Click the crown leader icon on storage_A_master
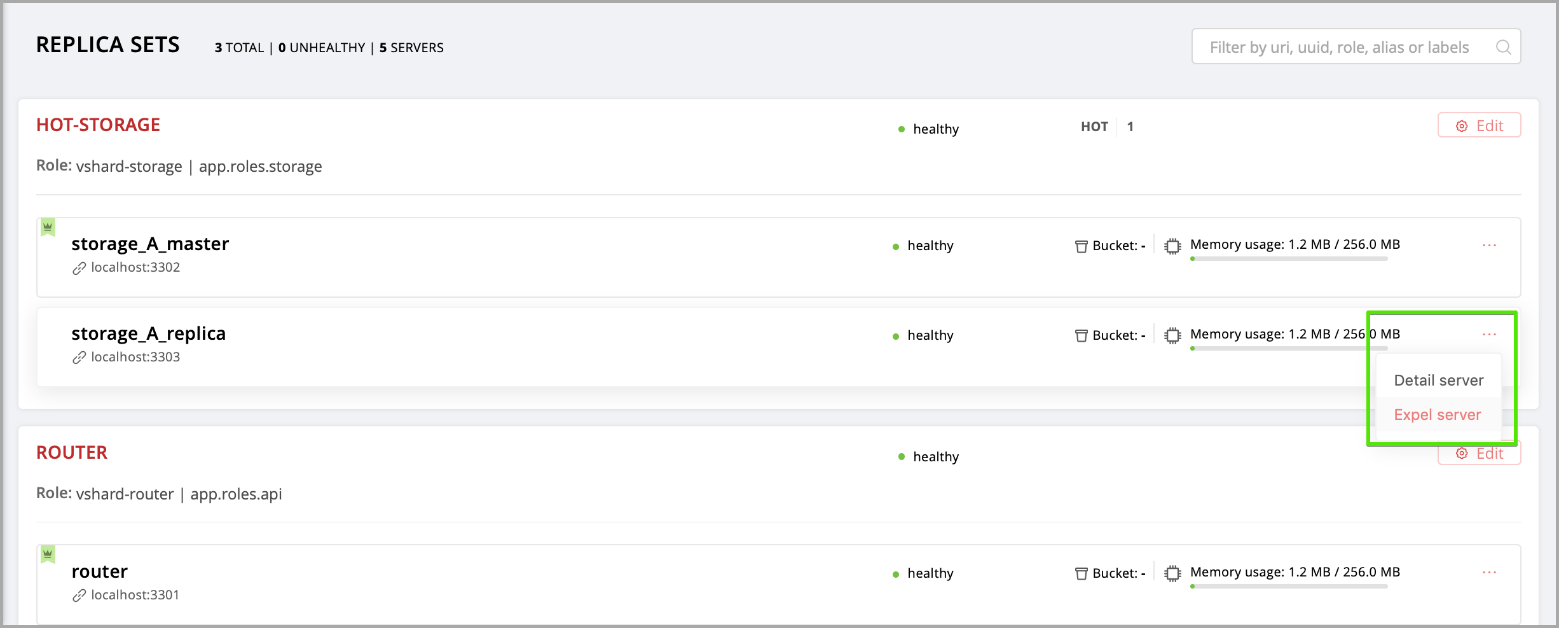The width and height of the screenshot is (1559, 628). [47, 228]
